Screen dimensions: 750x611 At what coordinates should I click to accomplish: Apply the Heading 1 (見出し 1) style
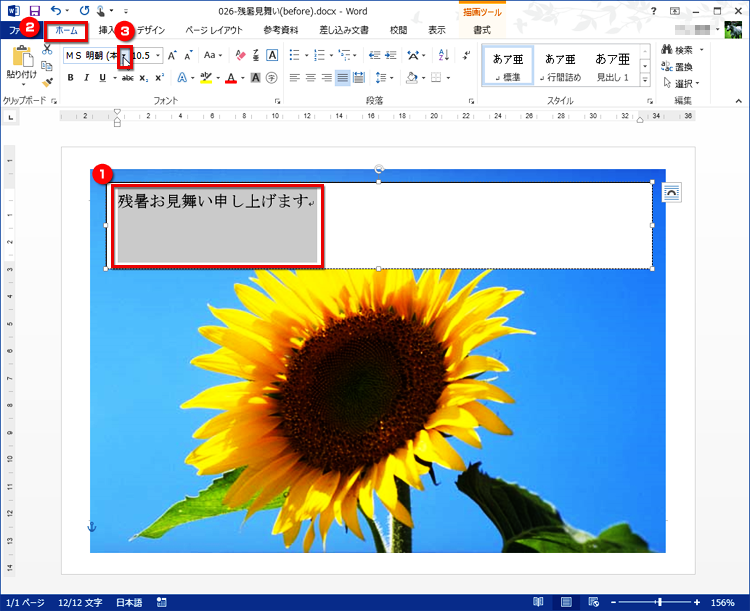[x=613, y=67]
